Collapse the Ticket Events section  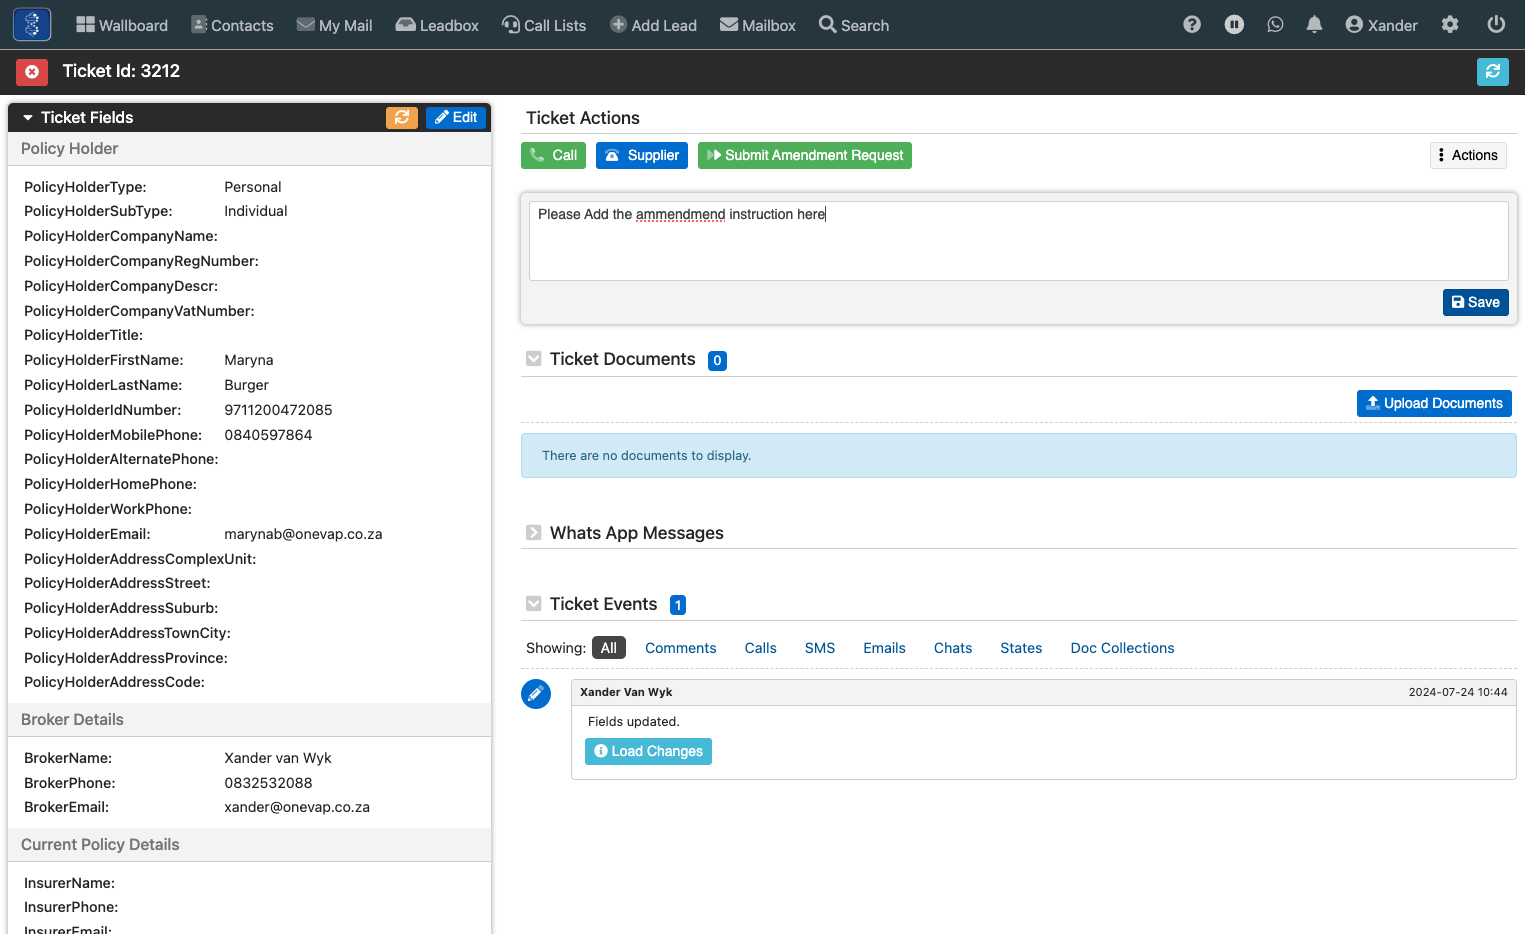pyautogui.click(x=534, y=604)
